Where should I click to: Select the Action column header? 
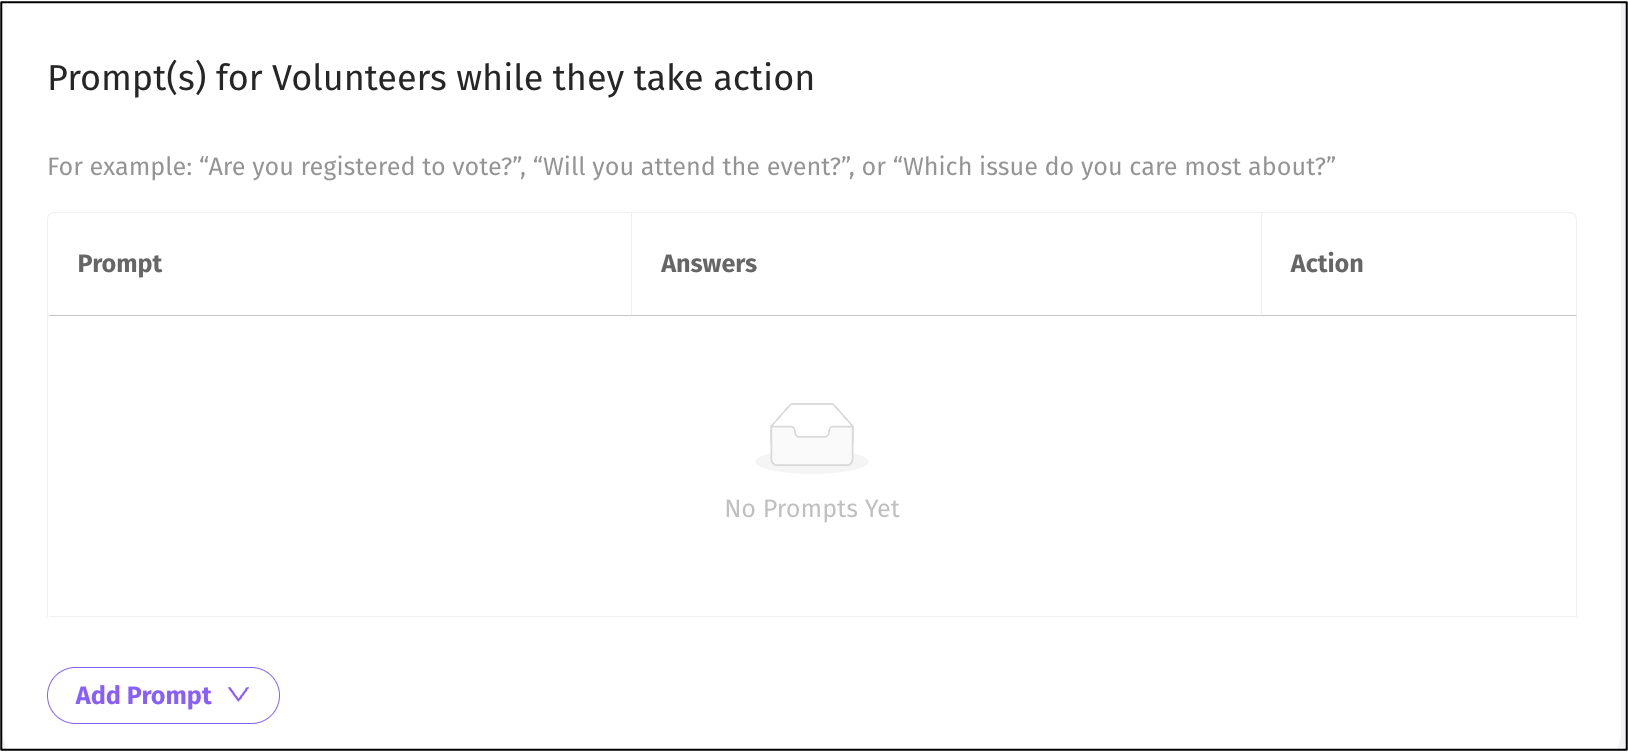tap(1326, 264)
